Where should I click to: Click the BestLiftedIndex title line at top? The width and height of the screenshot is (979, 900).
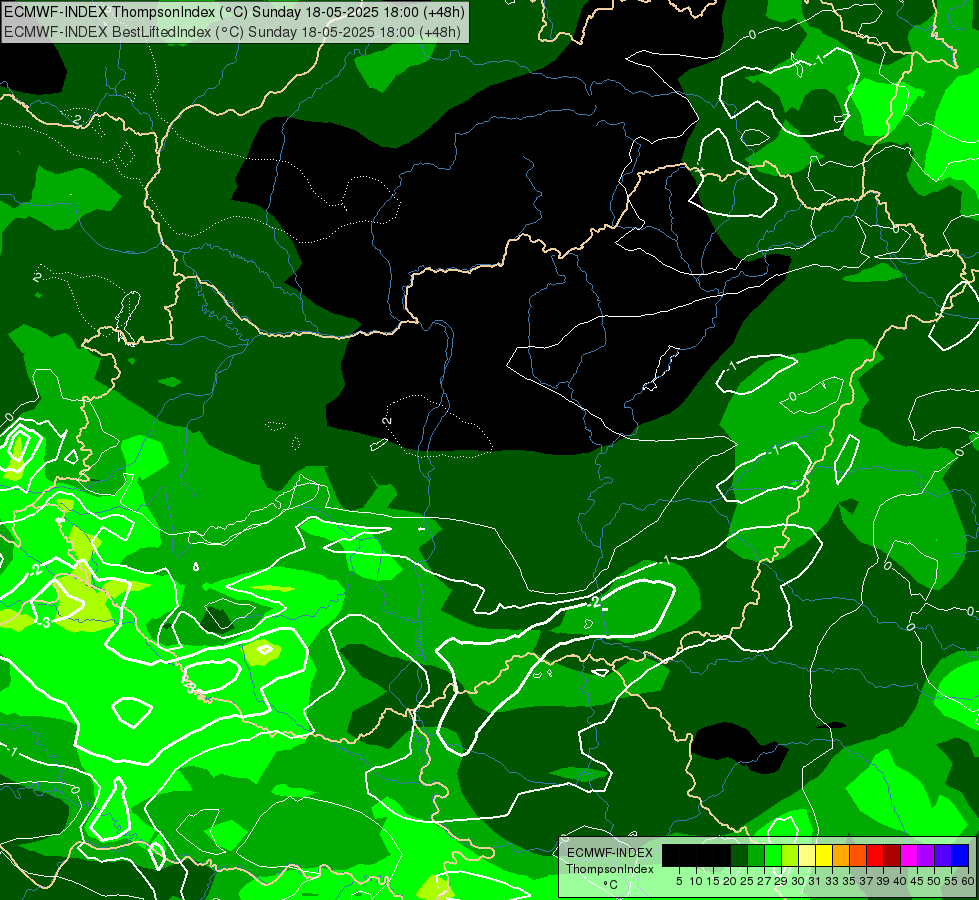pyautogui.click(x=232, y=31)
